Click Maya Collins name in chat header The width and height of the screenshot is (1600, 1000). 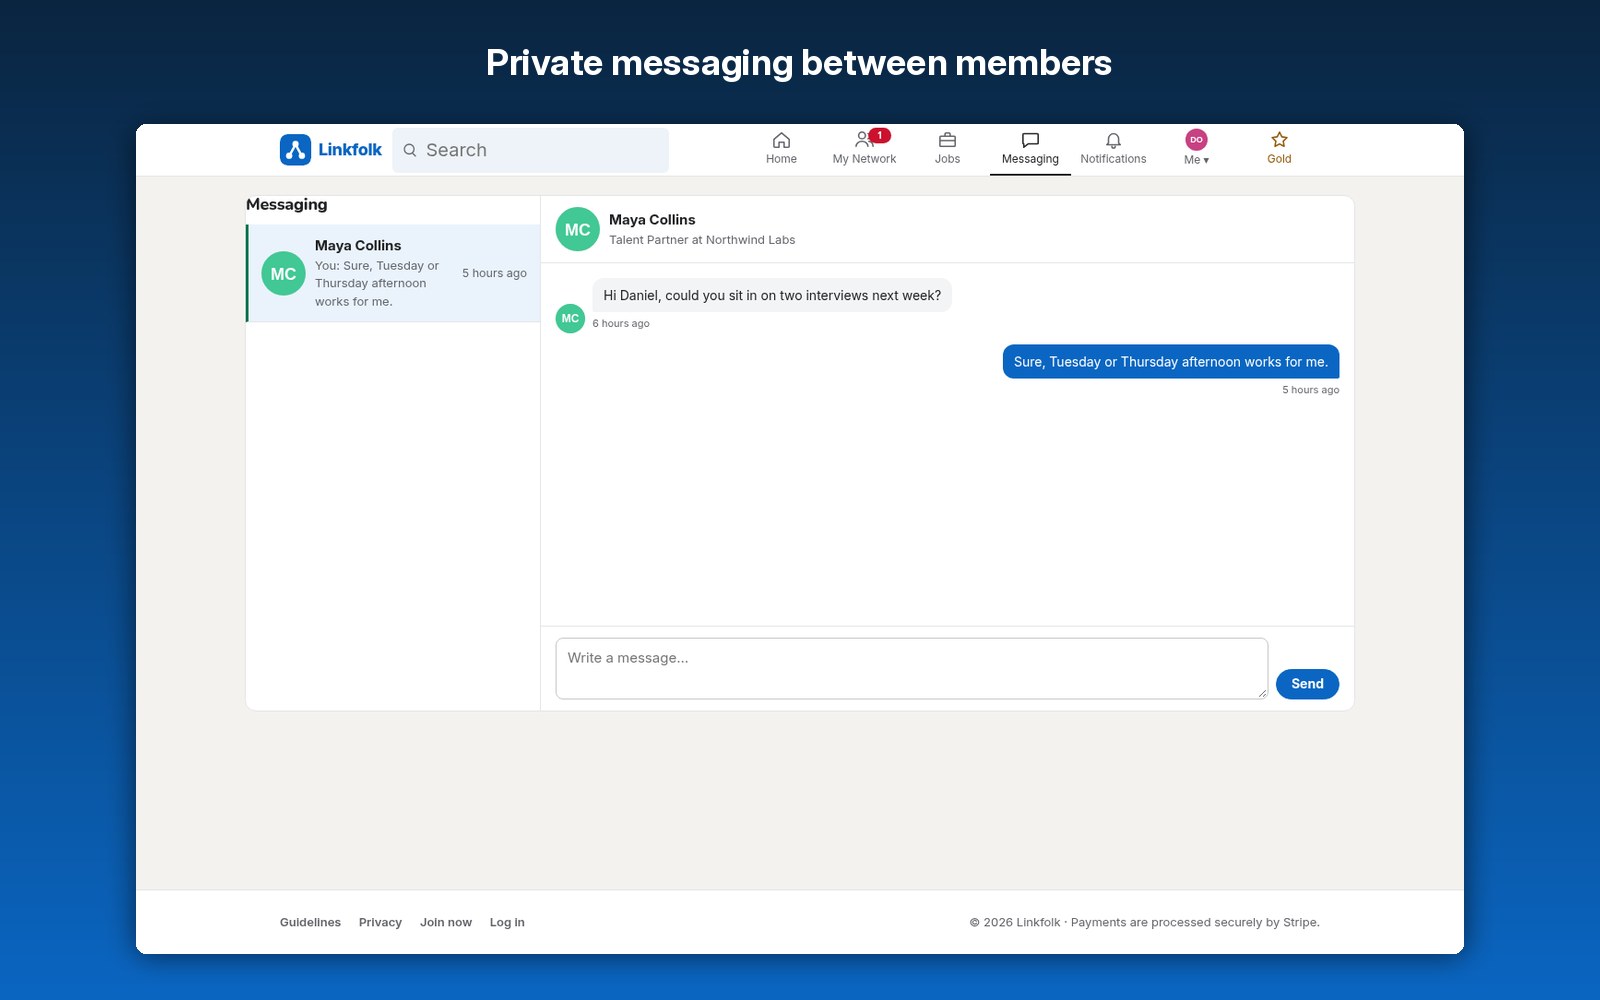pos(652,220)
